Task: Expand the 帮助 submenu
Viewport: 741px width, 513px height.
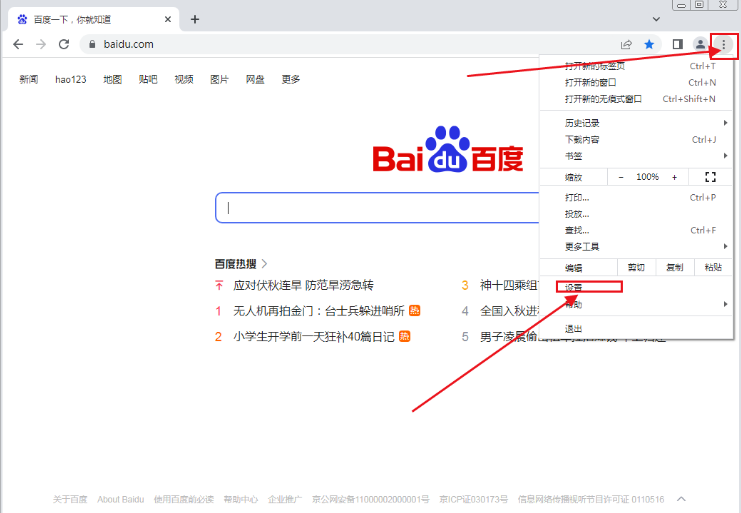Action: click(x=637, y=304)
